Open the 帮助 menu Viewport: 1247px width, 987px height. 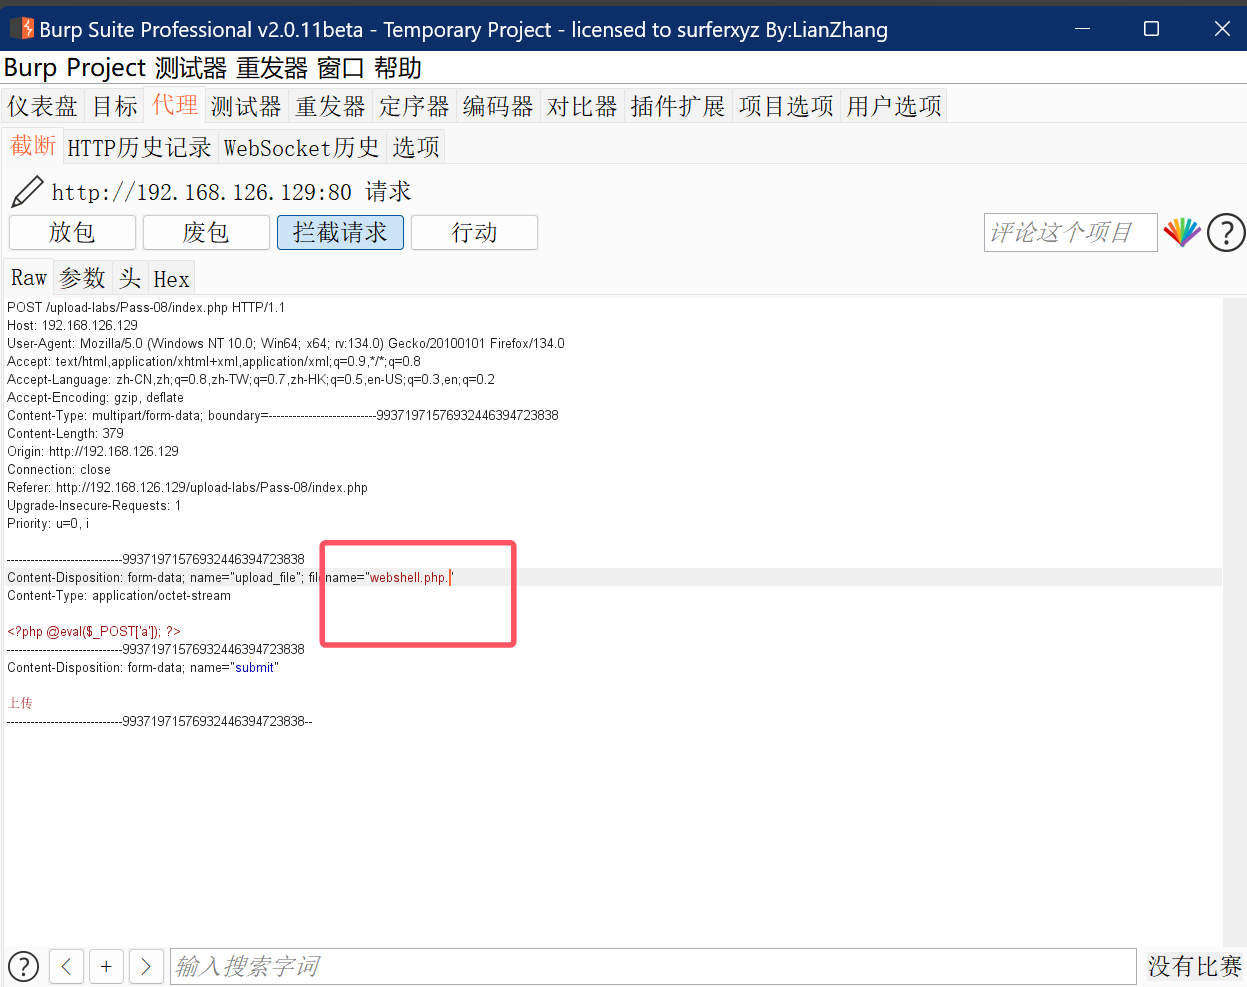(x=398, y=68)
